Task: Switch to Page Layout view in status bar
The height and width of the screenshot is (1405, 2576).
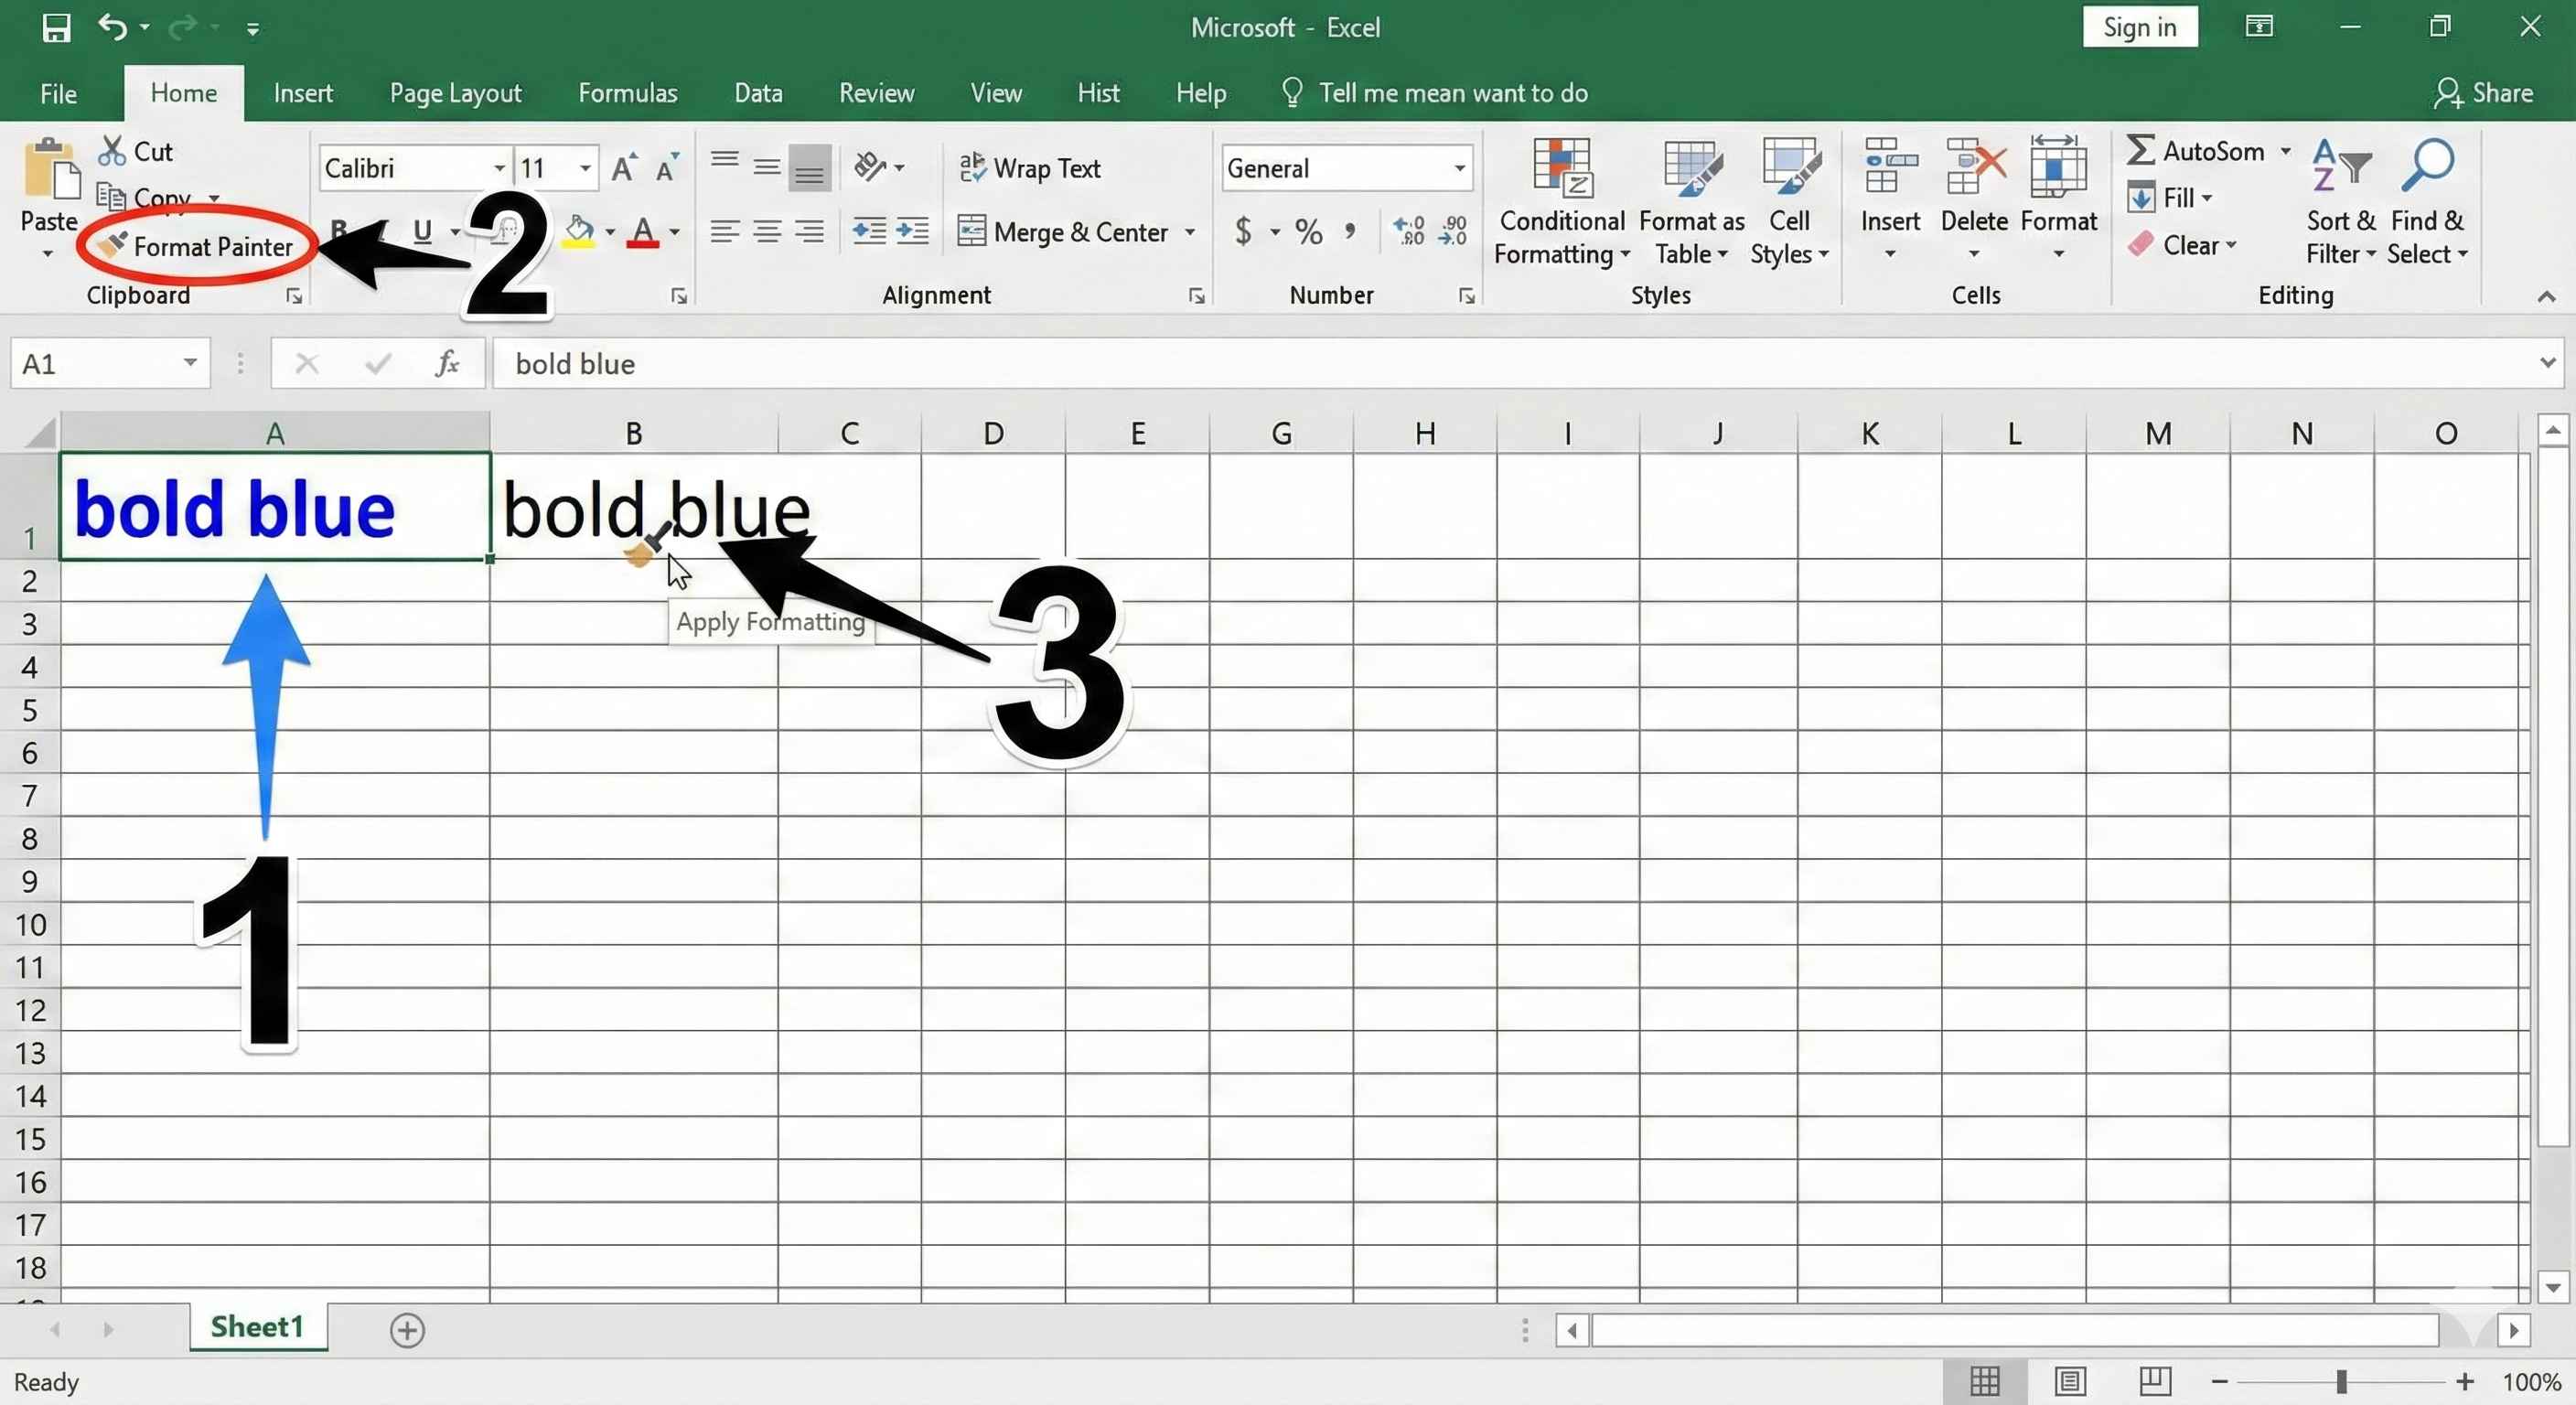Action: 2069,1382
